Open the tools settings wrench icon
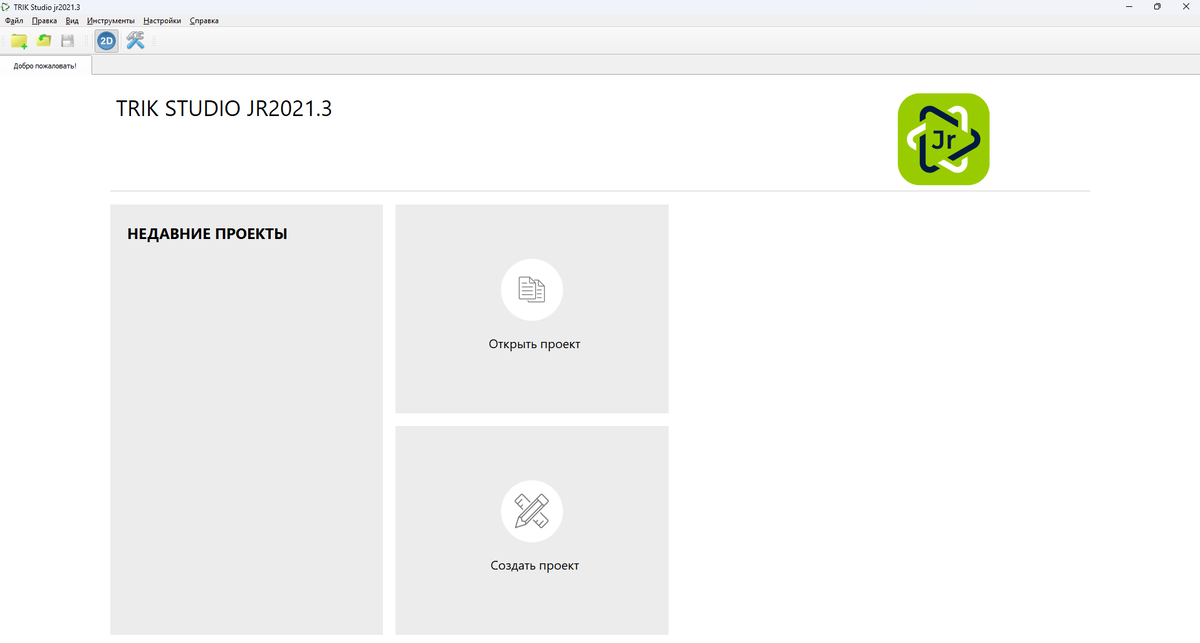The height and width of the screenshot is (643, 1200). click(x=135, y=41)
